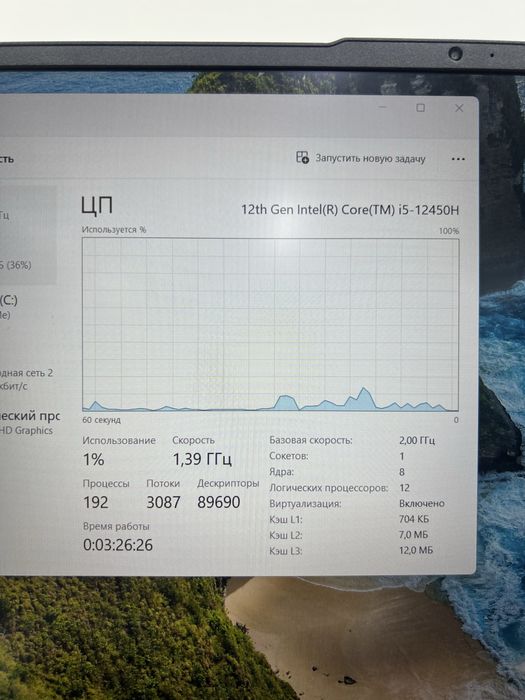
Task: Click the speed value 1,39 ГГц
Action: coord(202,459)
